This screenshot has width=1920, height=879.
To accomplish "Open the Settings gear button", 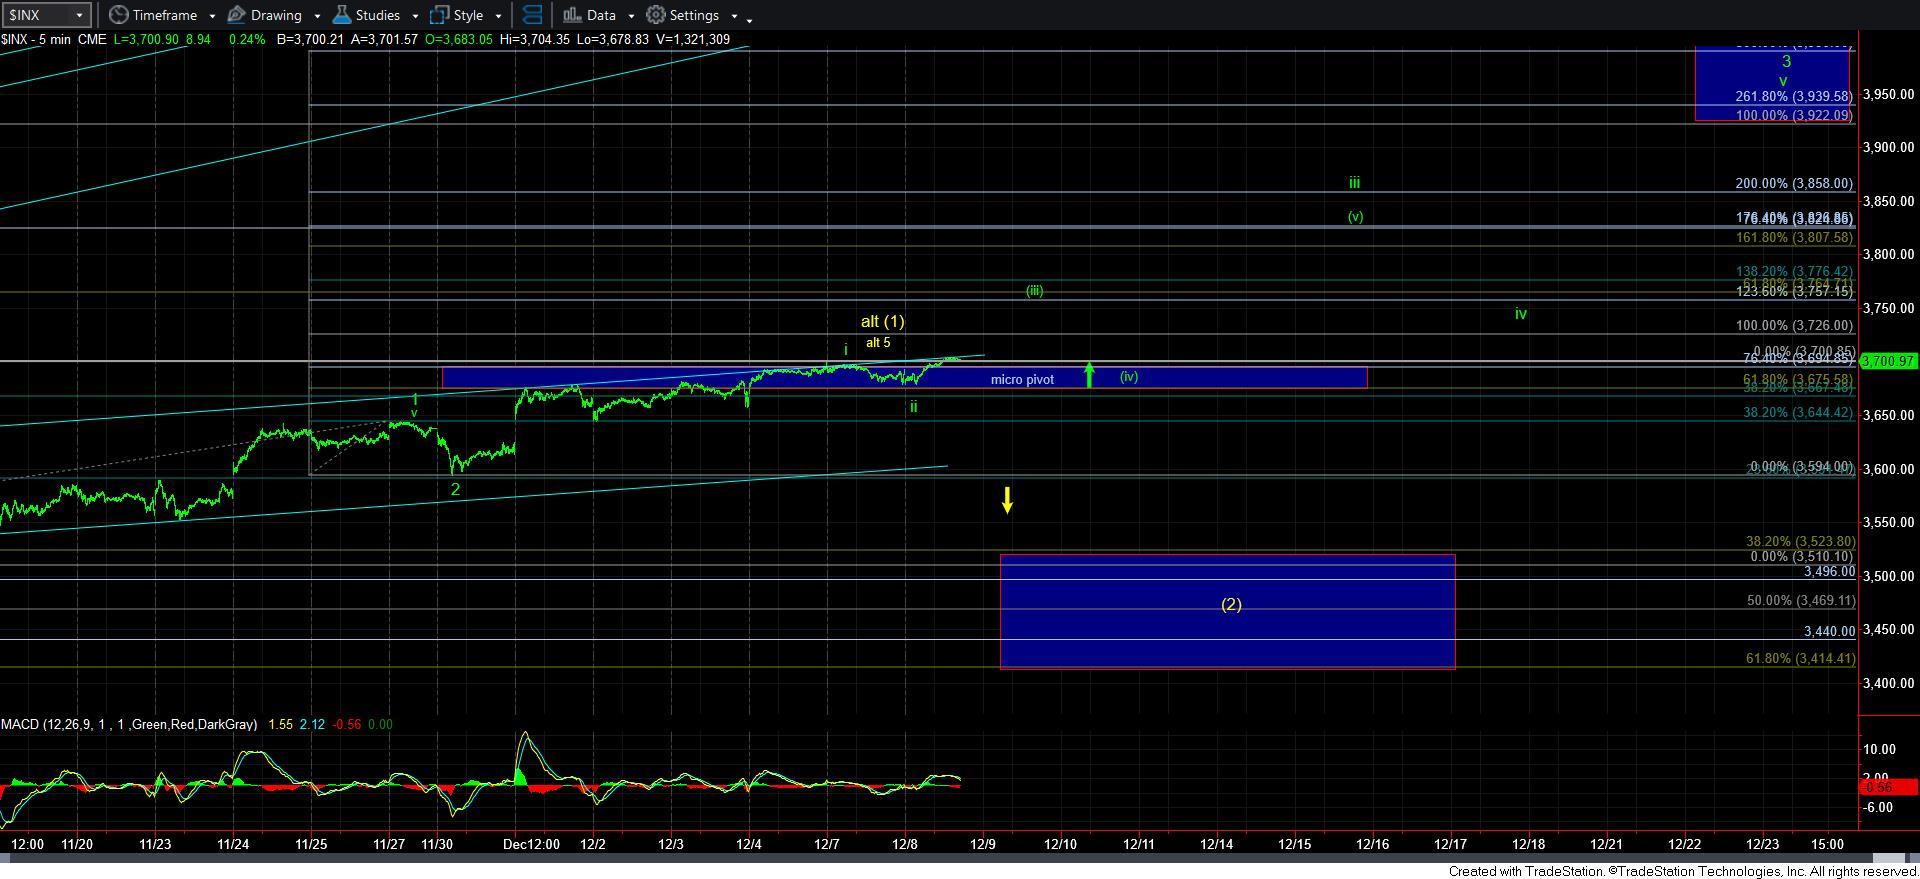I will point(683,15).
